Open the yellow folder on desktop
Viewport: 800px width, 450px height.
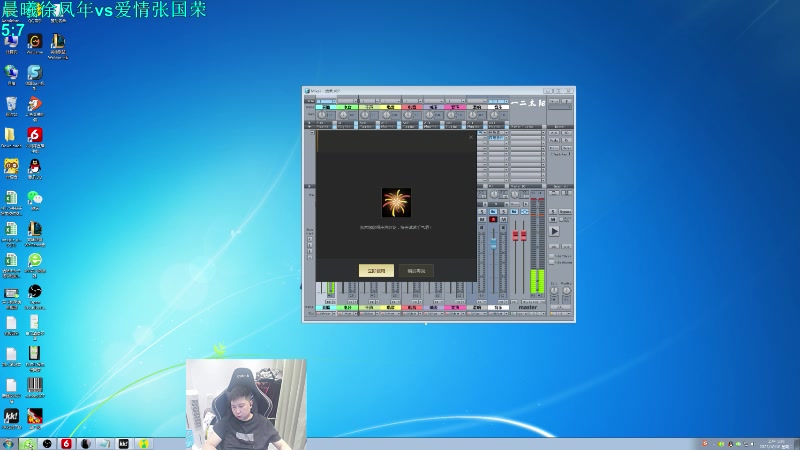10,135
